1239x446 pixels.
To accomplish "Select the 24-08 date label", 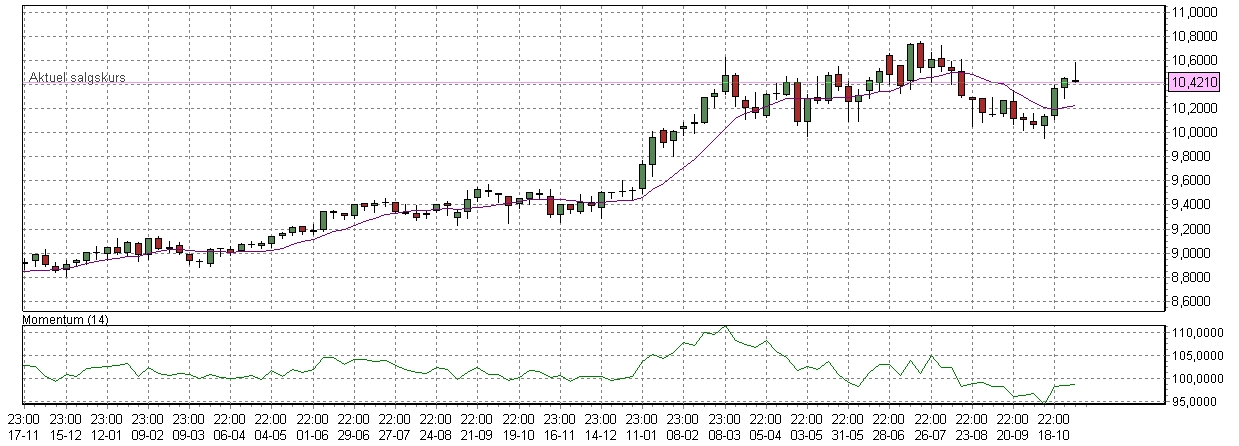I will [x=435, y=435].
